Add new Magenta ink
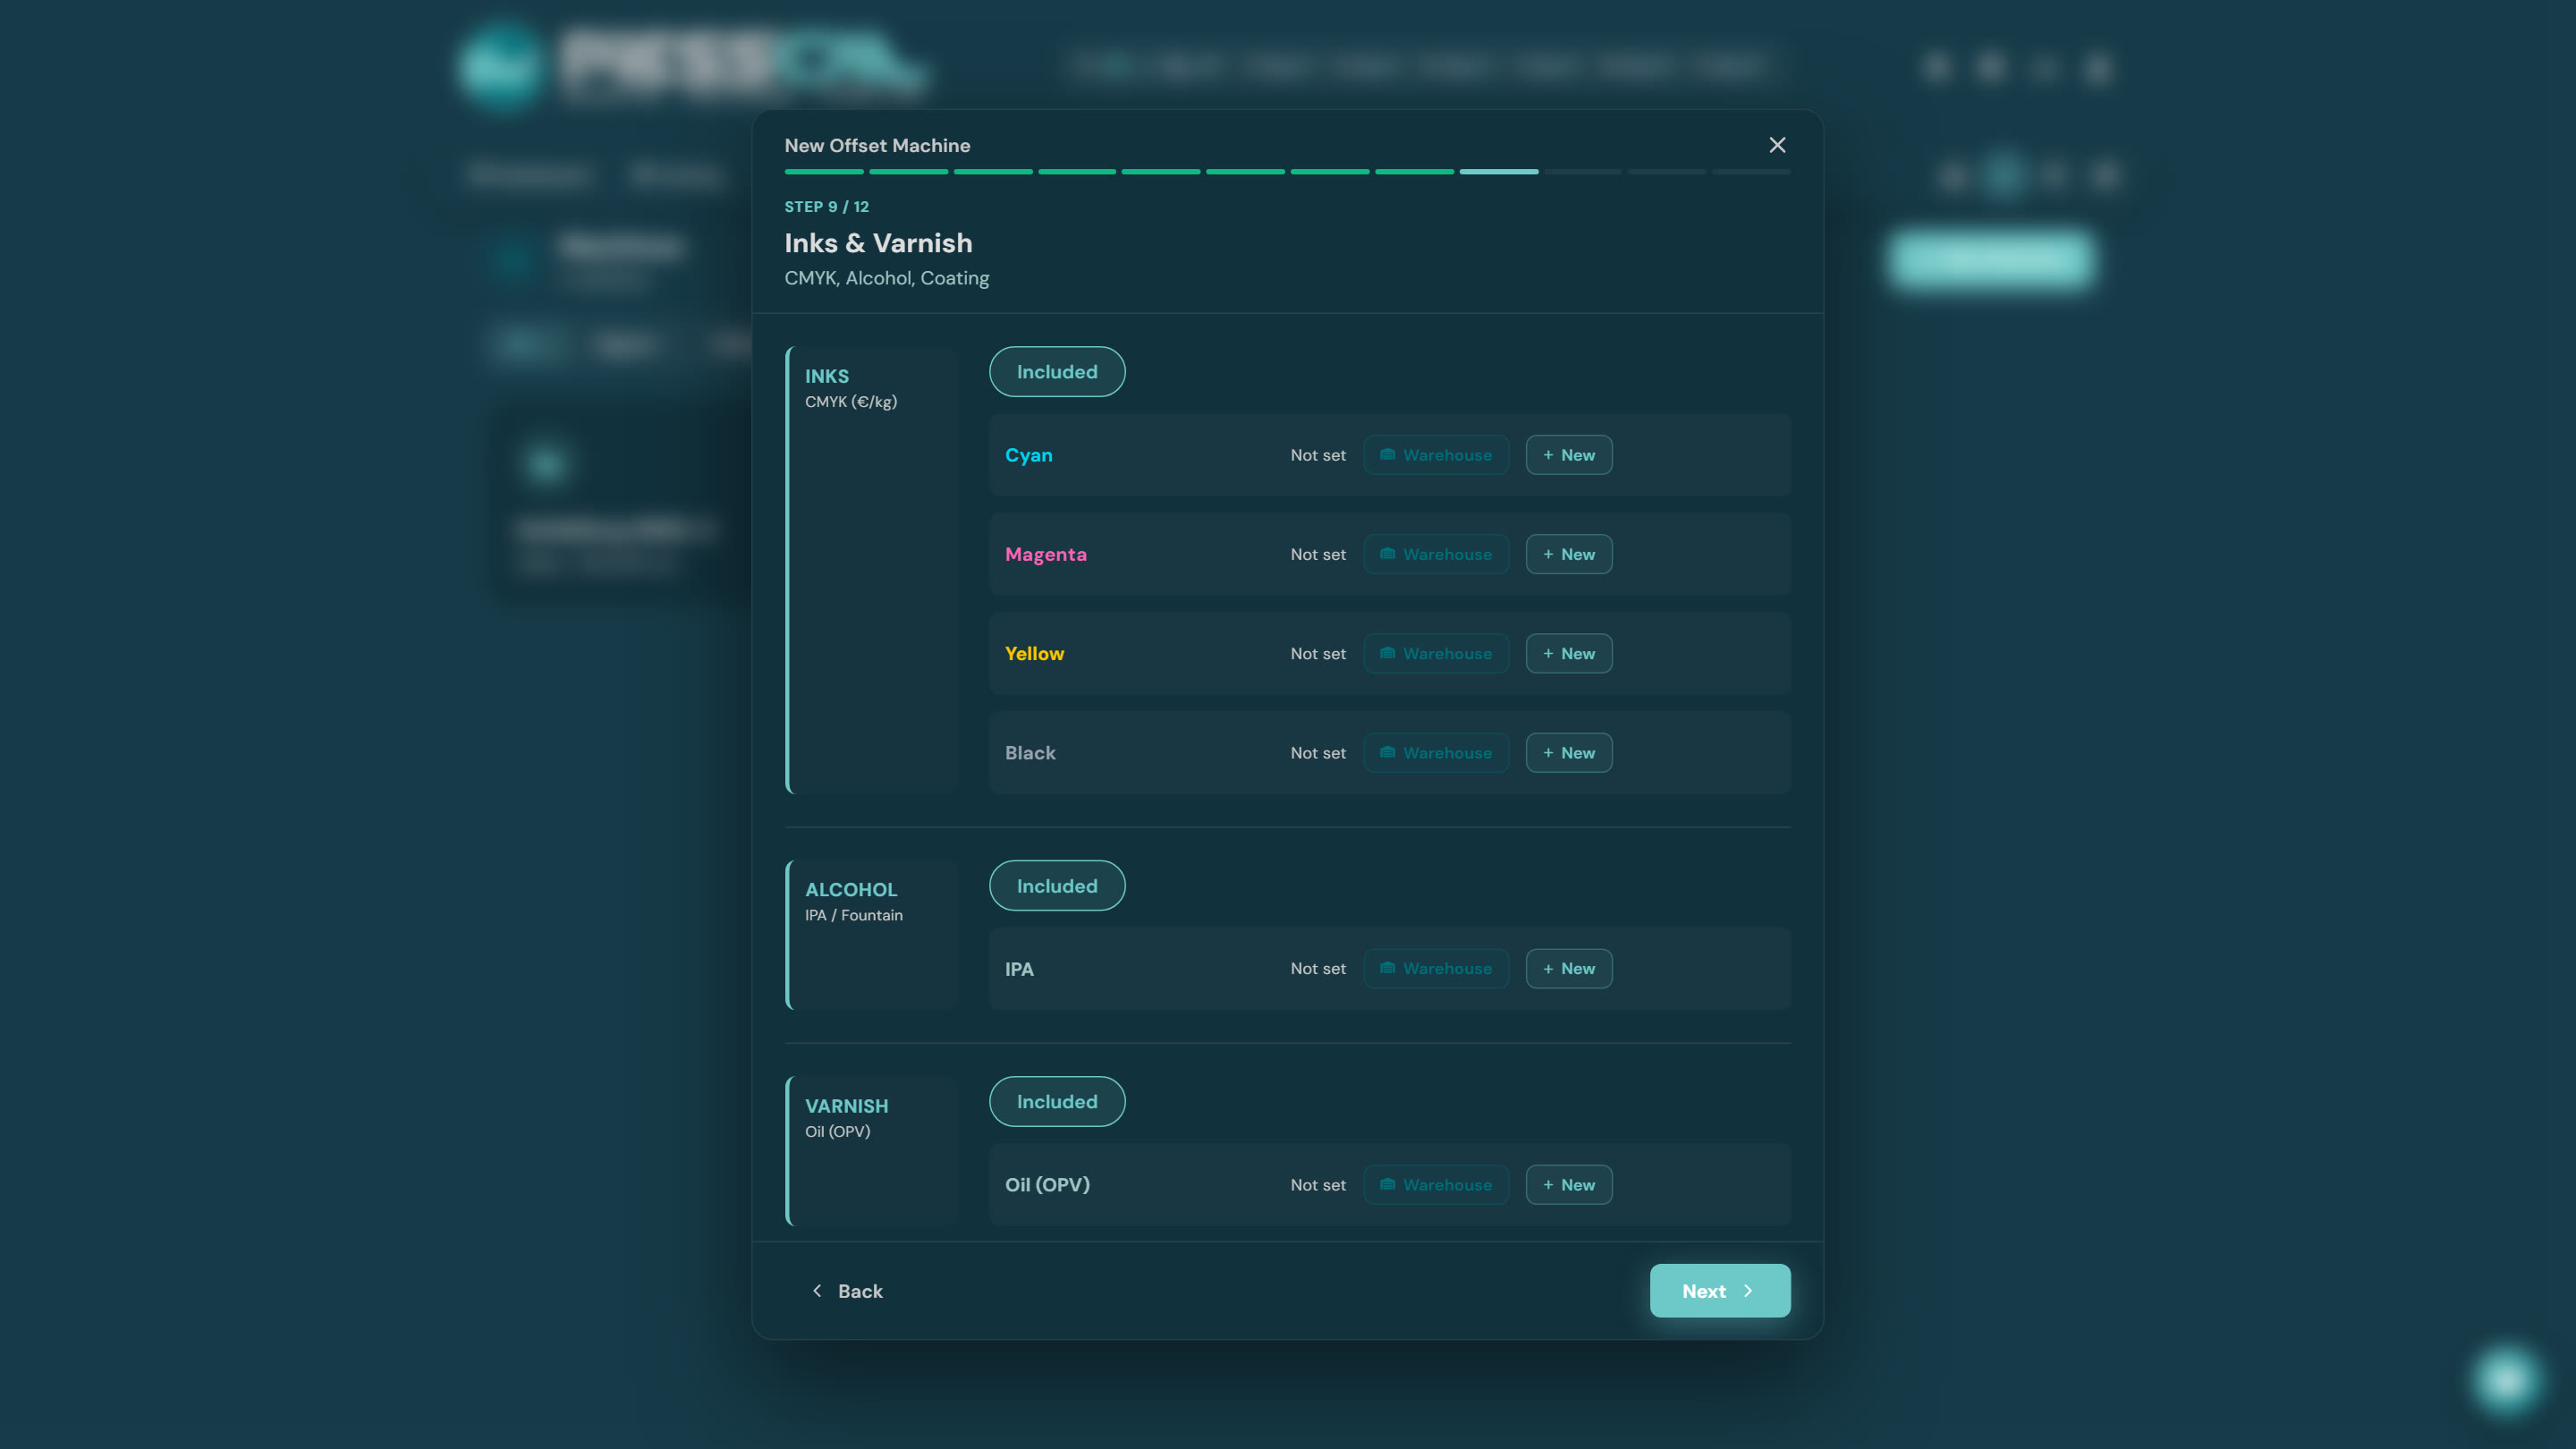 tap(1568, 554)
